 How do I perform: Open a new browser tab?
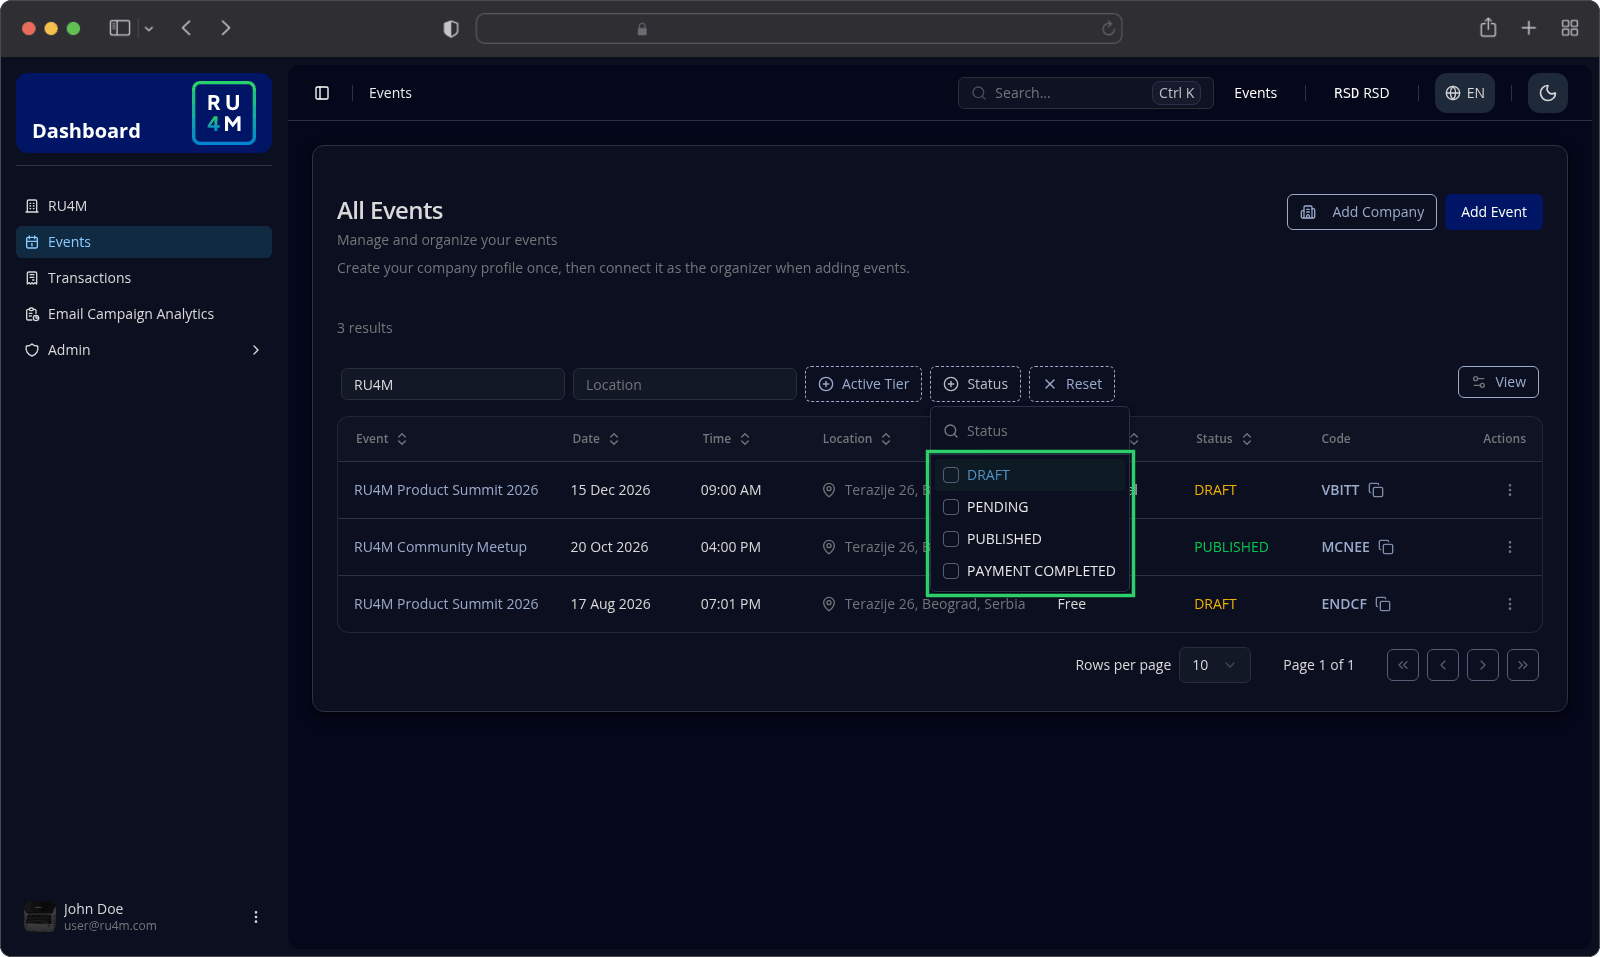pyautogui.click(x=1529, y=28)
